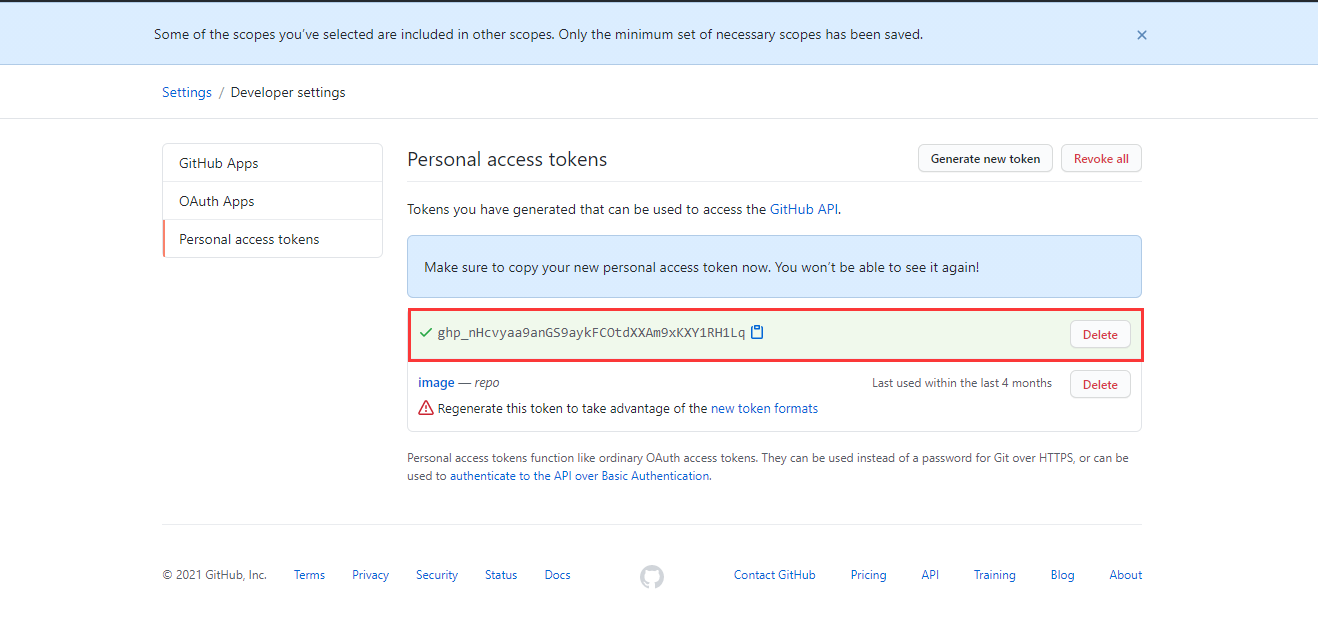Image resolution: width=1318 pixels, height=621 pixels.
Task: Dismiss the scopes notification banner
Action: tap(1141, 35)
